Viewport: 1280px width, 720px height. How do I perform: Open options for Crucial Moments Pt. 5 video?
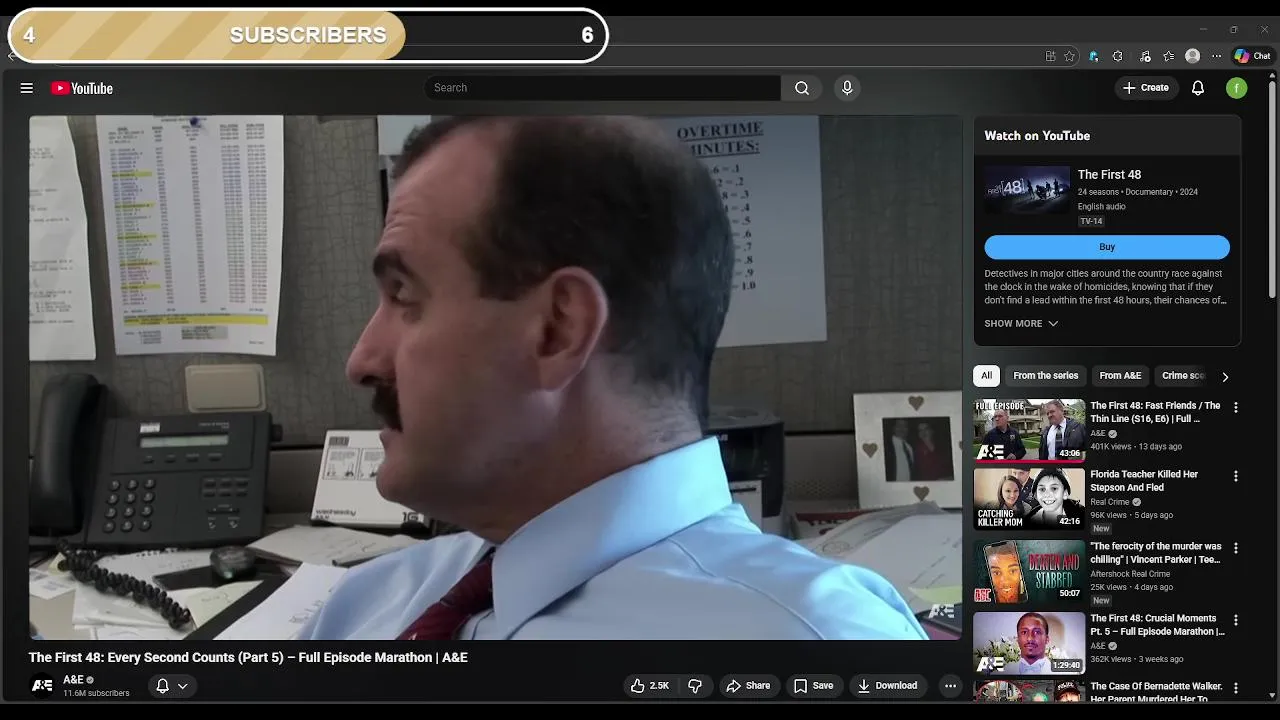coord(1235,621)
